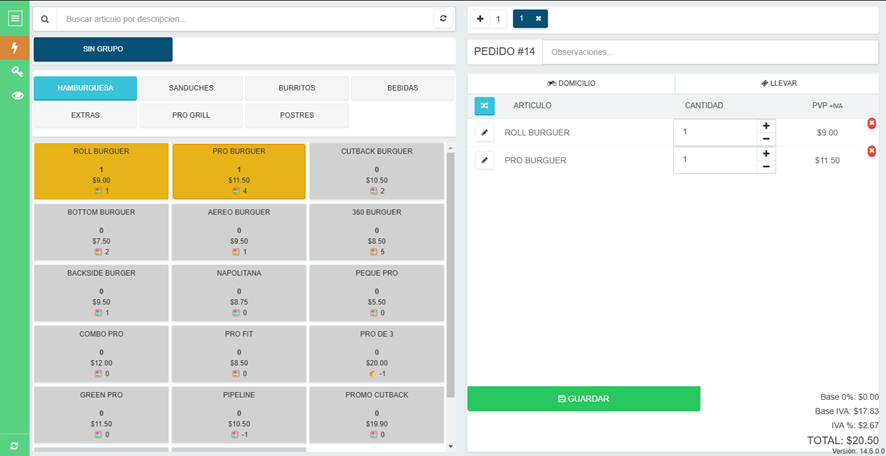Click the SIN GRUPO button

point(103,49)
